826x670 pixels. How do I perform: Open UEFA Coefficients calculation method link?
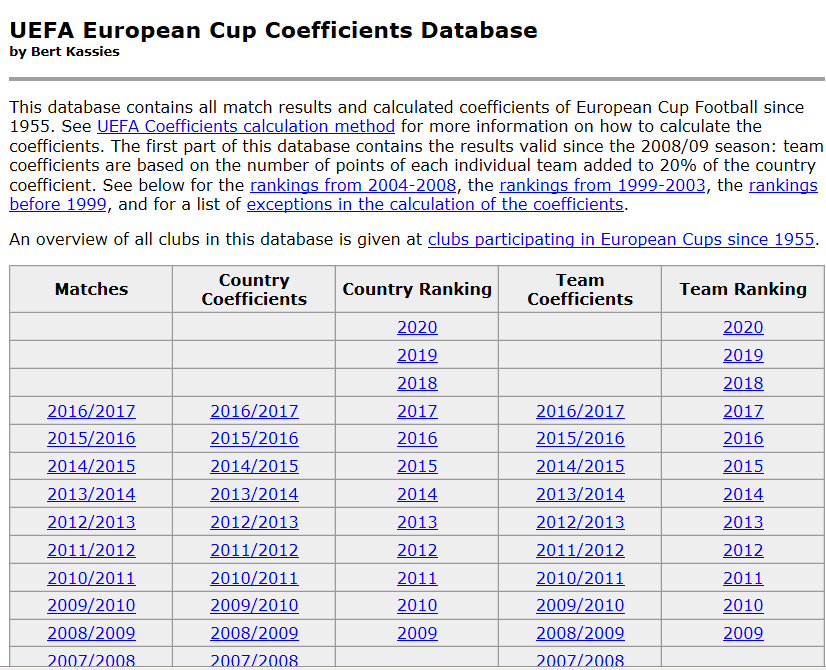[246, 126]
